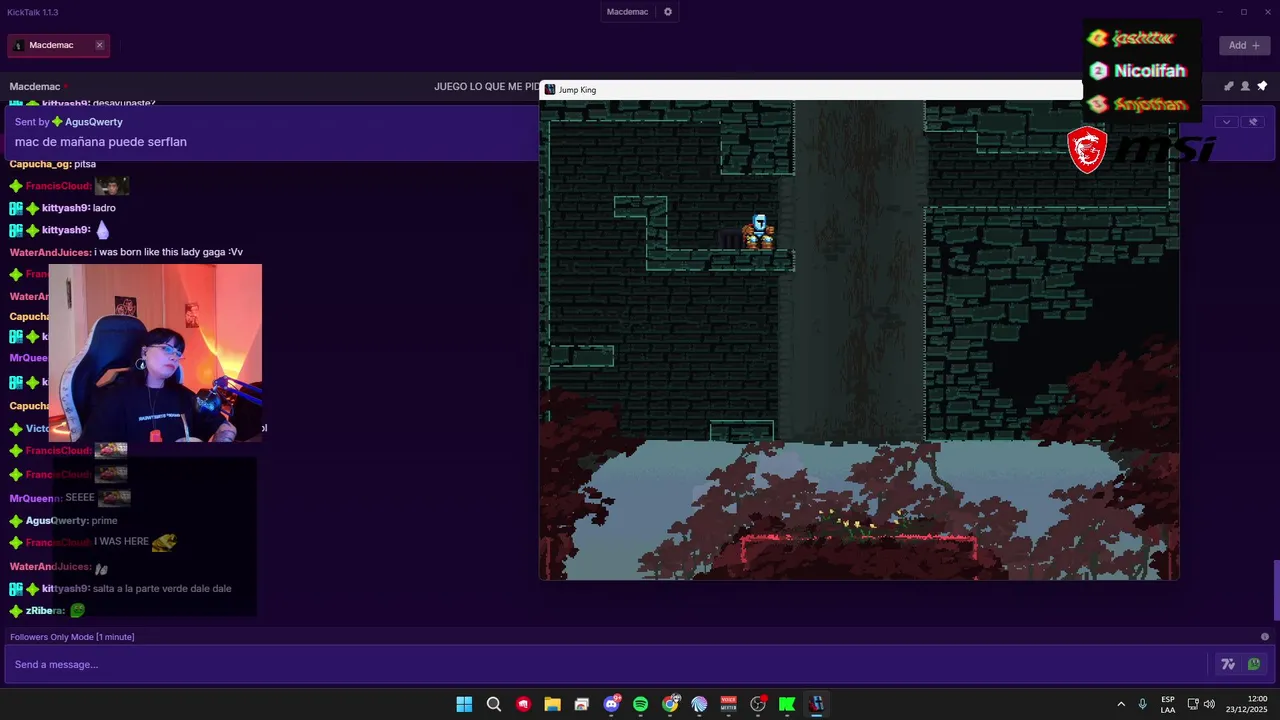Add a new chatroom with Add button
This screenshot has height=720, width=1280.
1245,45
